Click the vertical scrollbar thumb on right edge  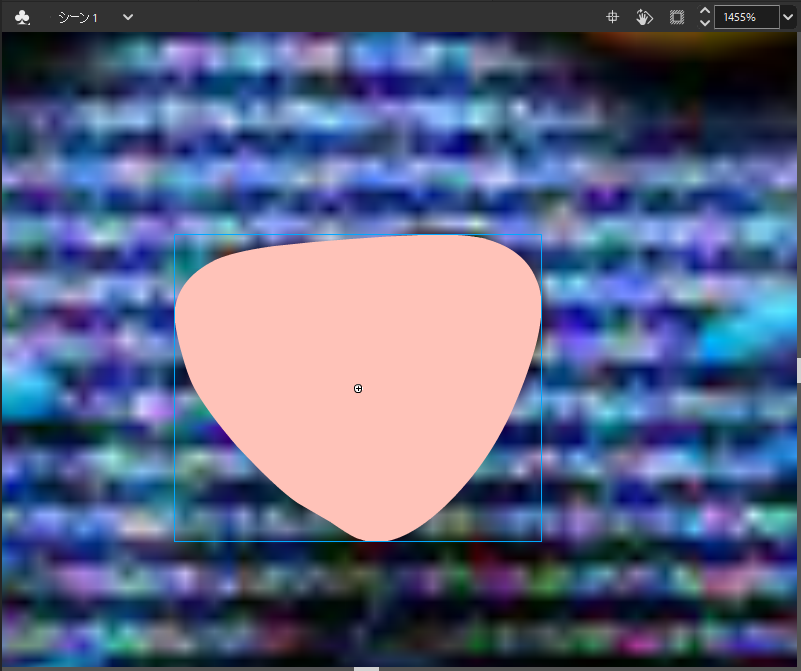(798, 370)
